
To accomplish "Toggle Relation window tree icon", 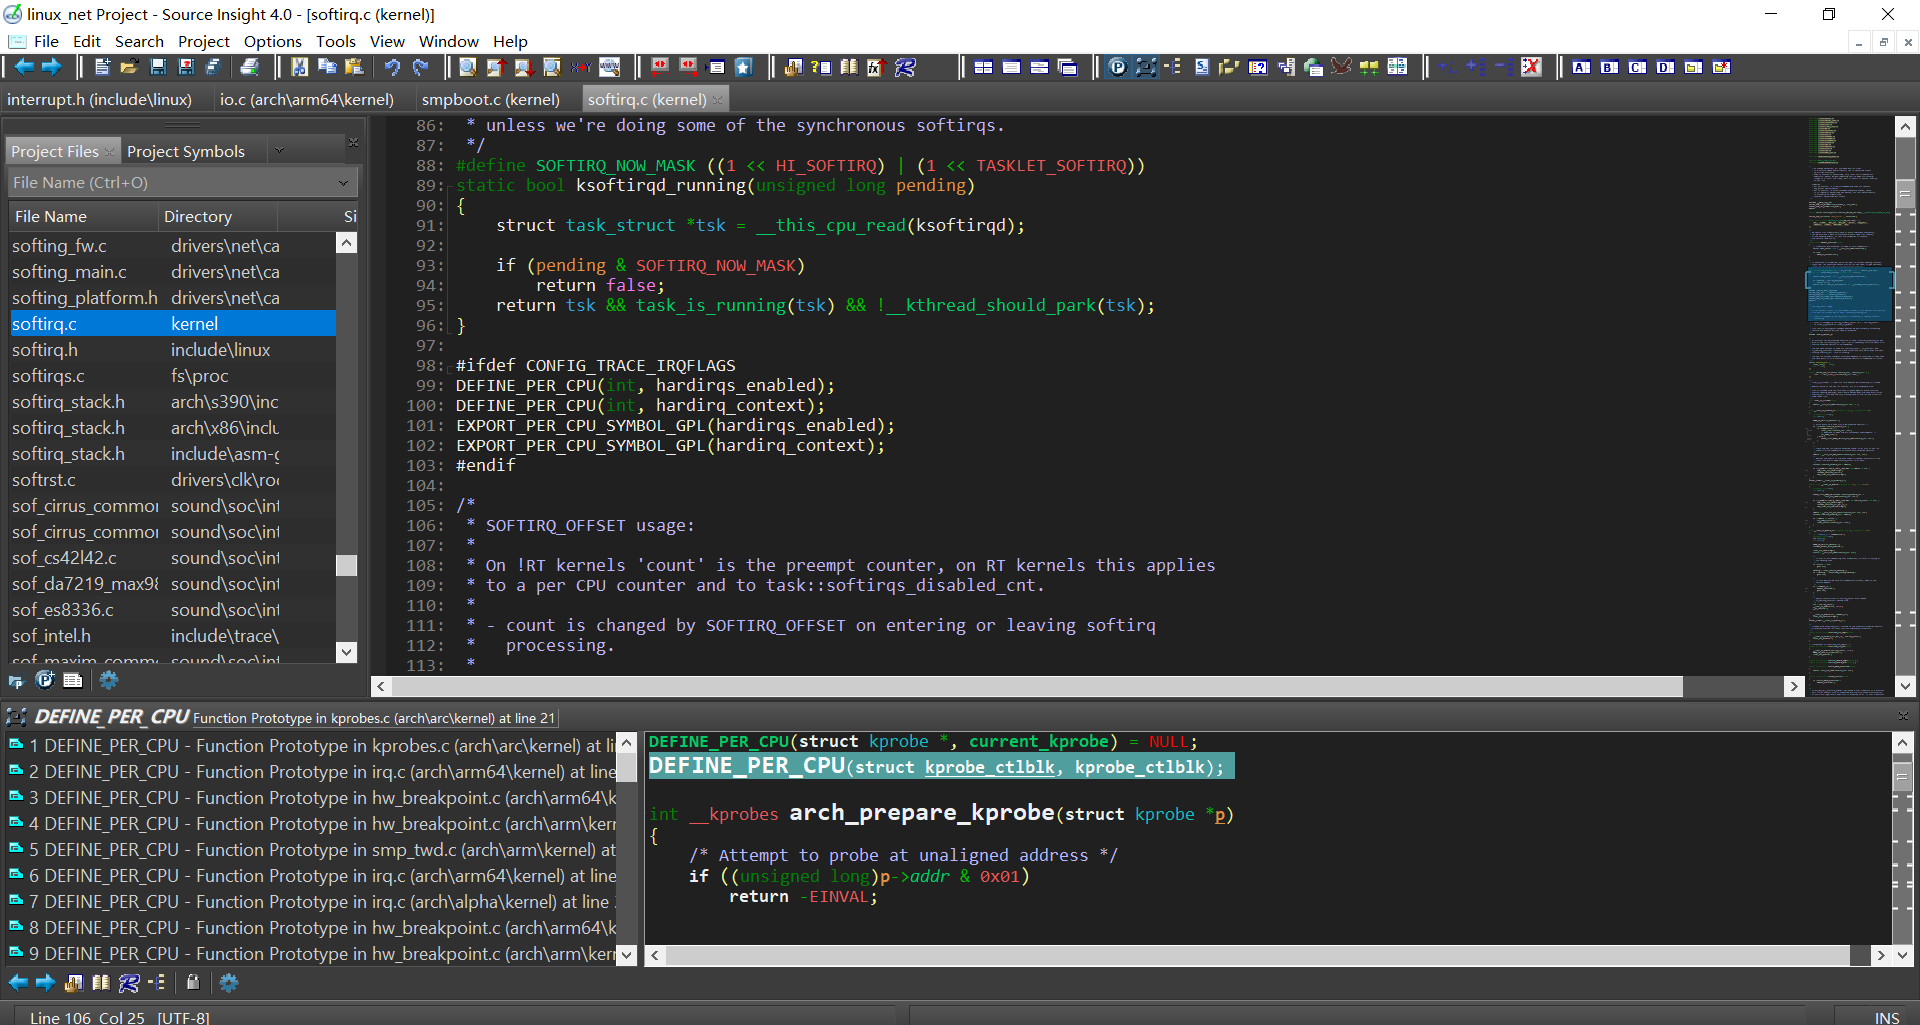I will [x=1173, y=67].
